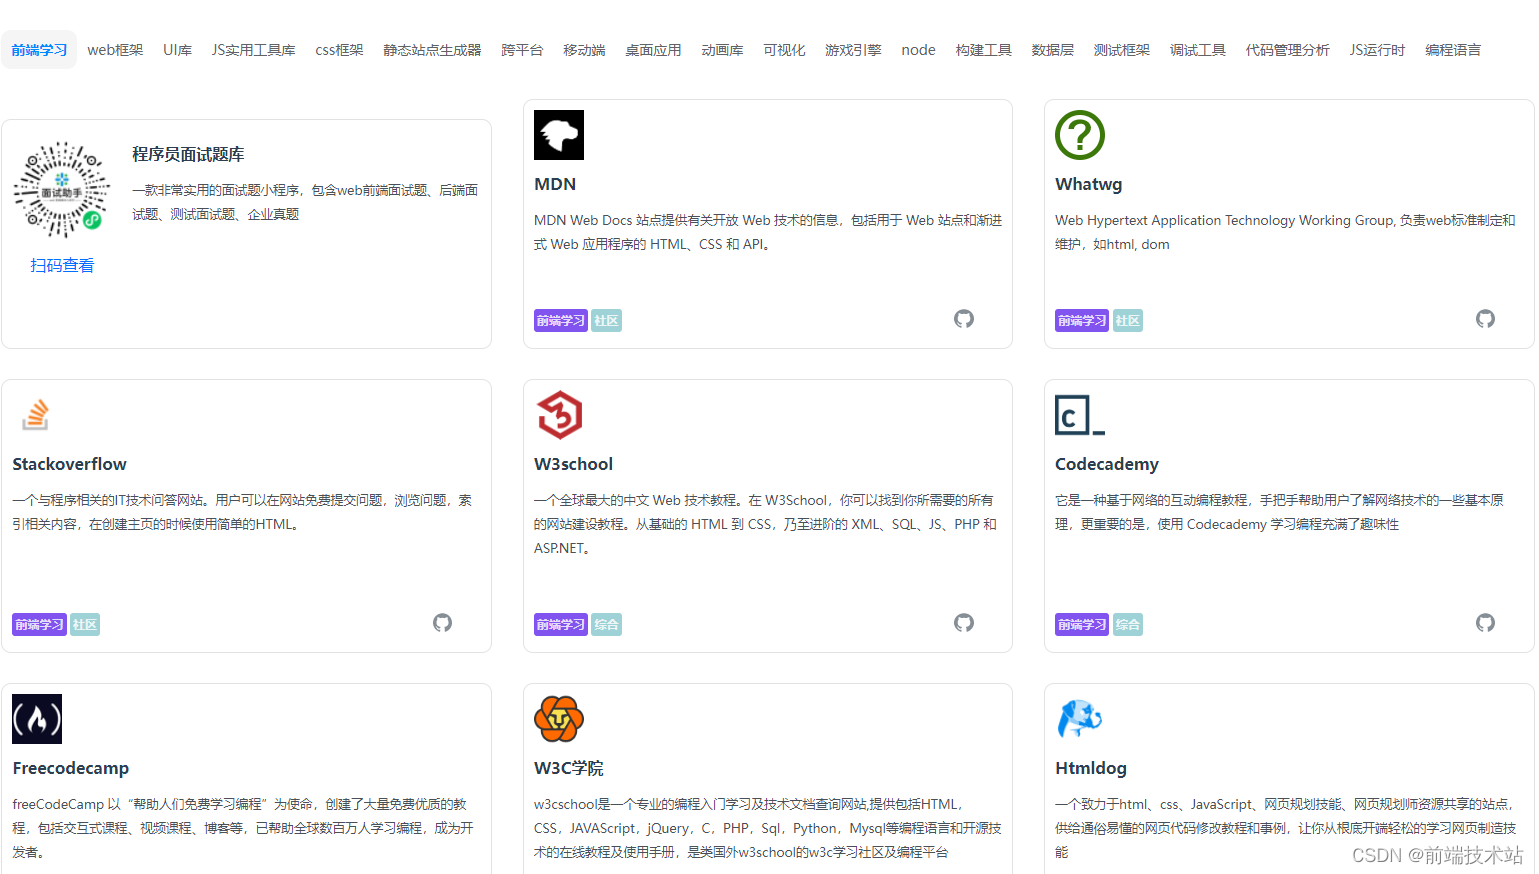The image size is (1539, 874).
Task: Switch to the UI库 tab
Action: coord(177,50)
